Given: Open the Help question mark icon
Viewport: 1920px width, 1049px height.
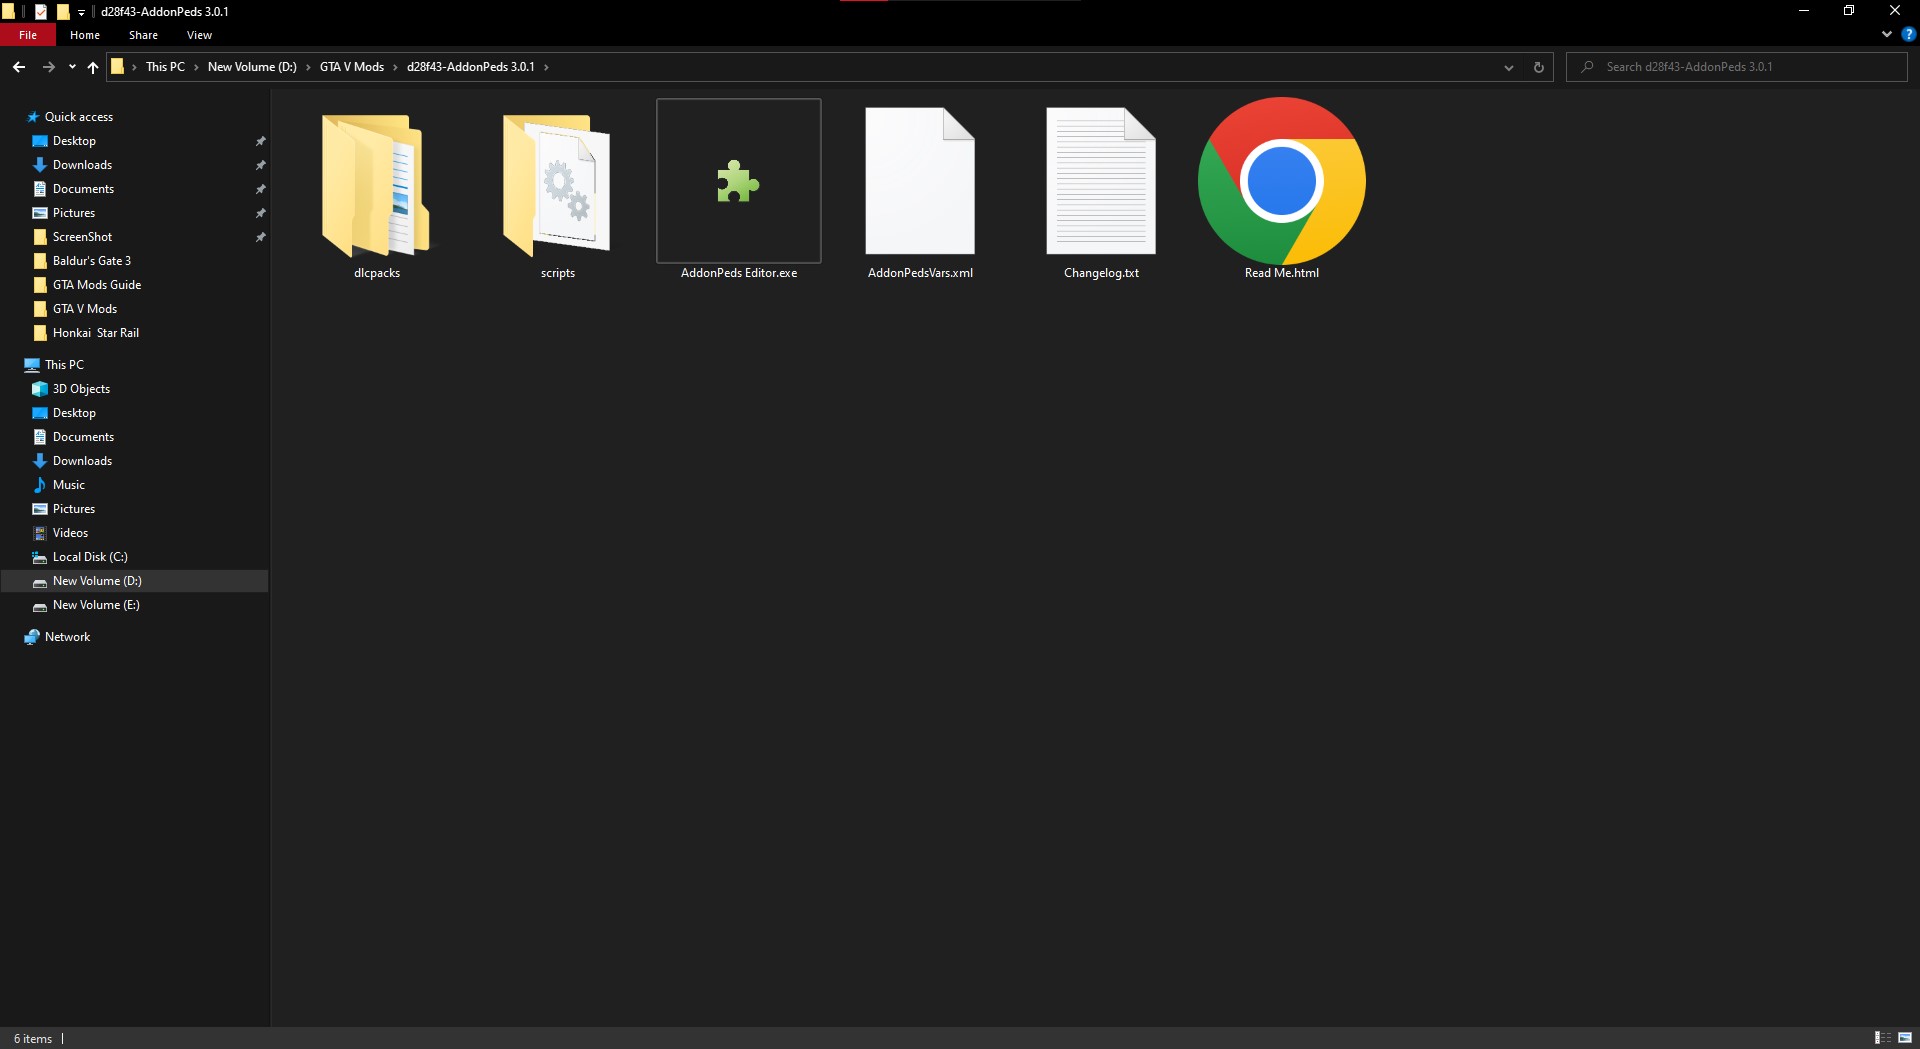Looking at the screenshot, I should point(1908,34).
